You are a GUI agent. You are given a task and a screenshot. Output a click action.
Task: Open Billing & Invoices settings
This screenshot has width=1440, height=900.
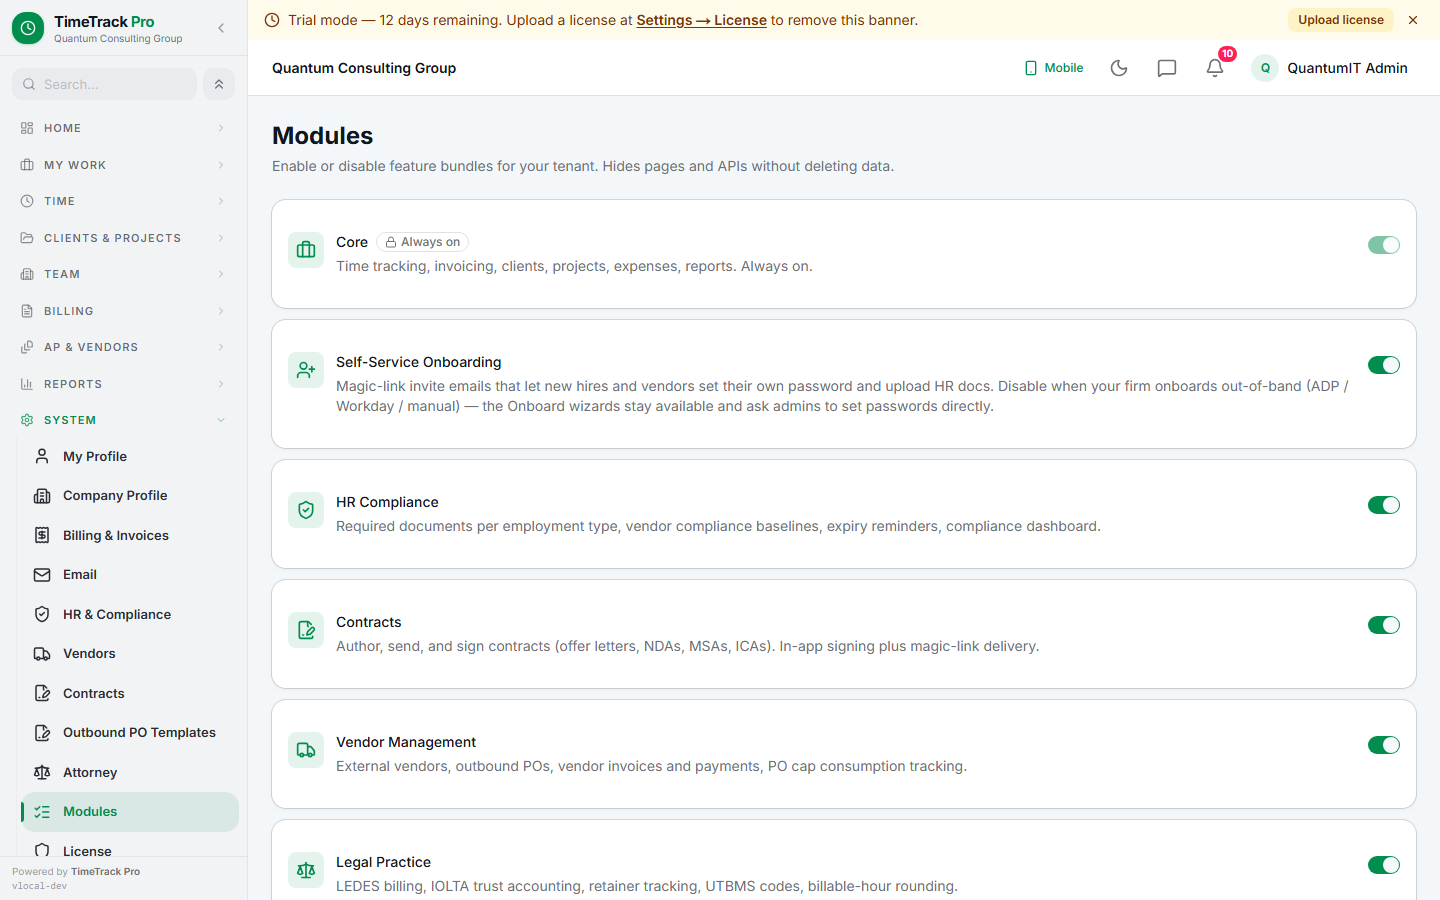tap(130, 535)
